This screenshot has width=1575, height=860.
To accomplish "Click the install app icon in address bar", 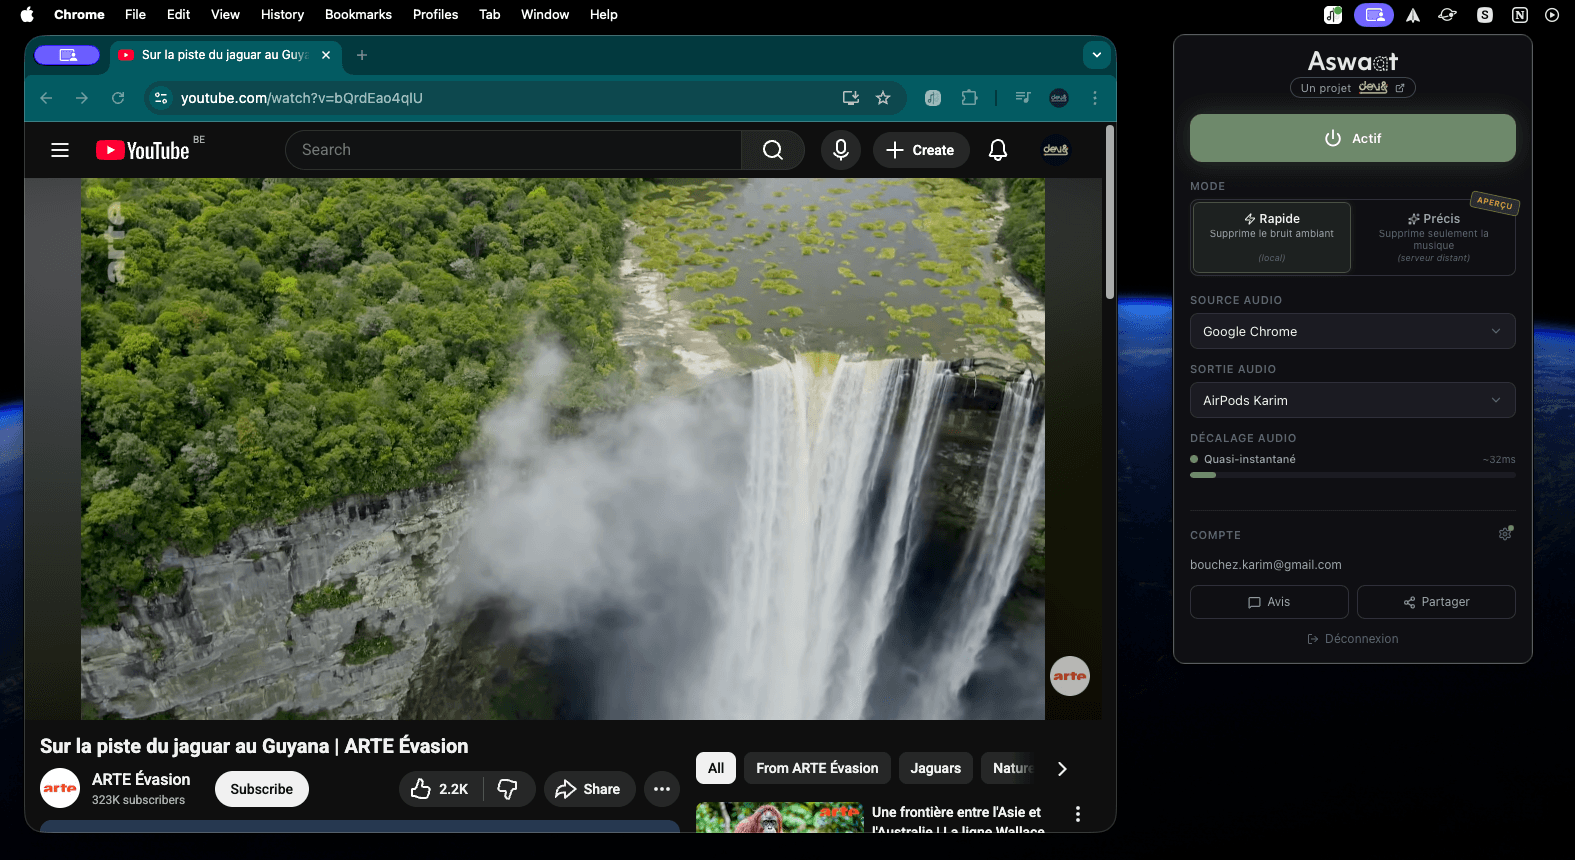I will tap(851, 98).
